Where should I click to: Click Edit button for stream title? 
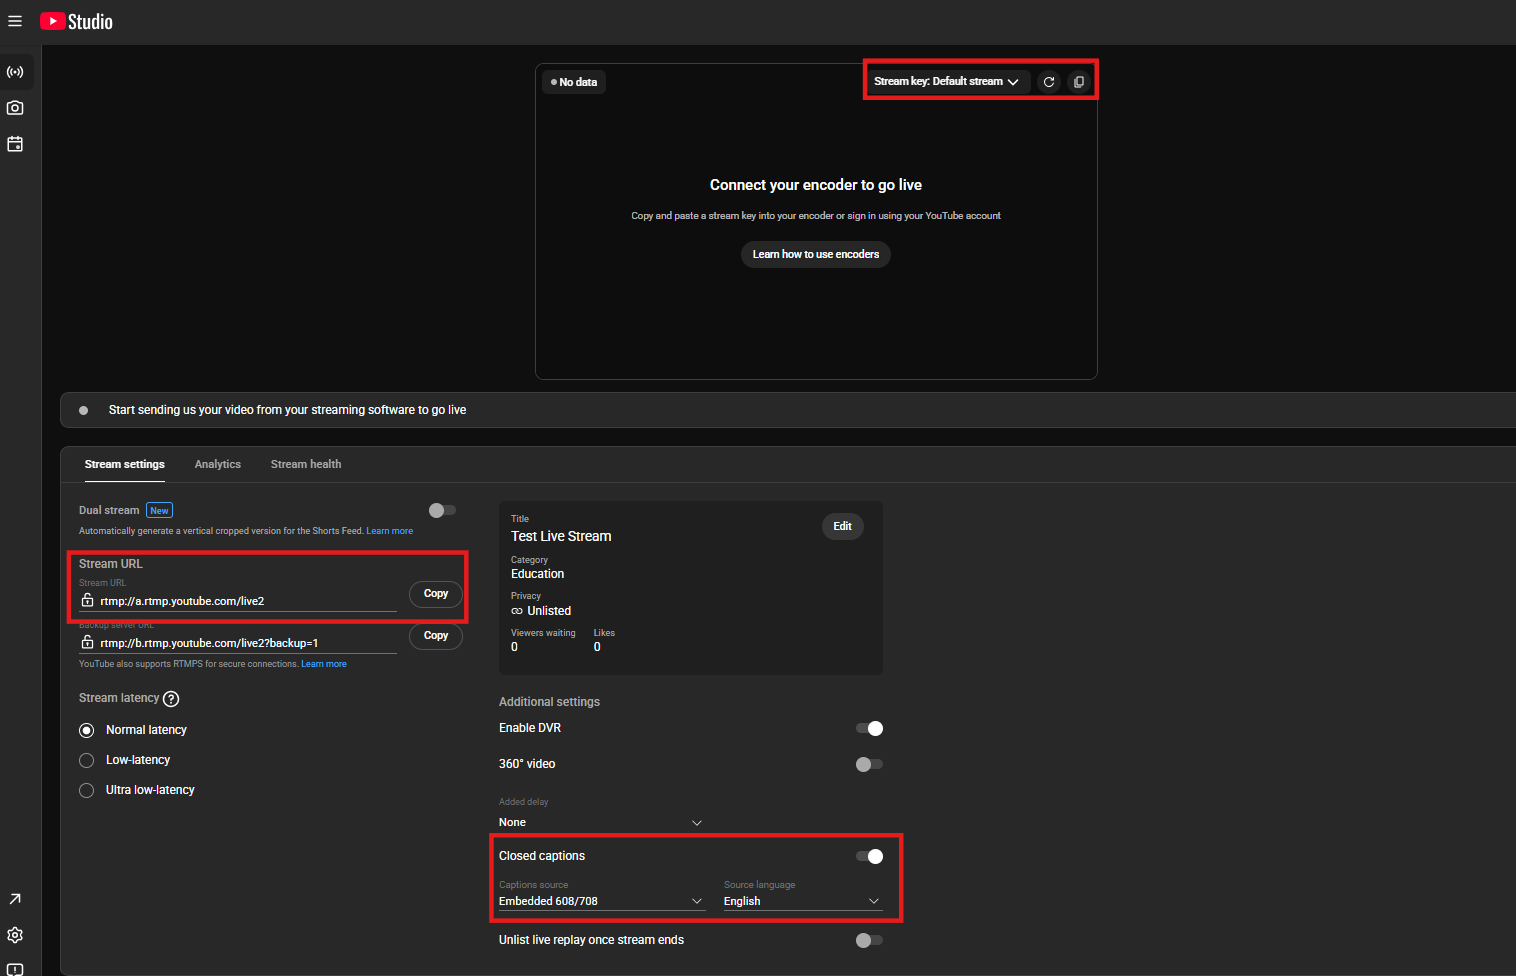tap(843, 526)
